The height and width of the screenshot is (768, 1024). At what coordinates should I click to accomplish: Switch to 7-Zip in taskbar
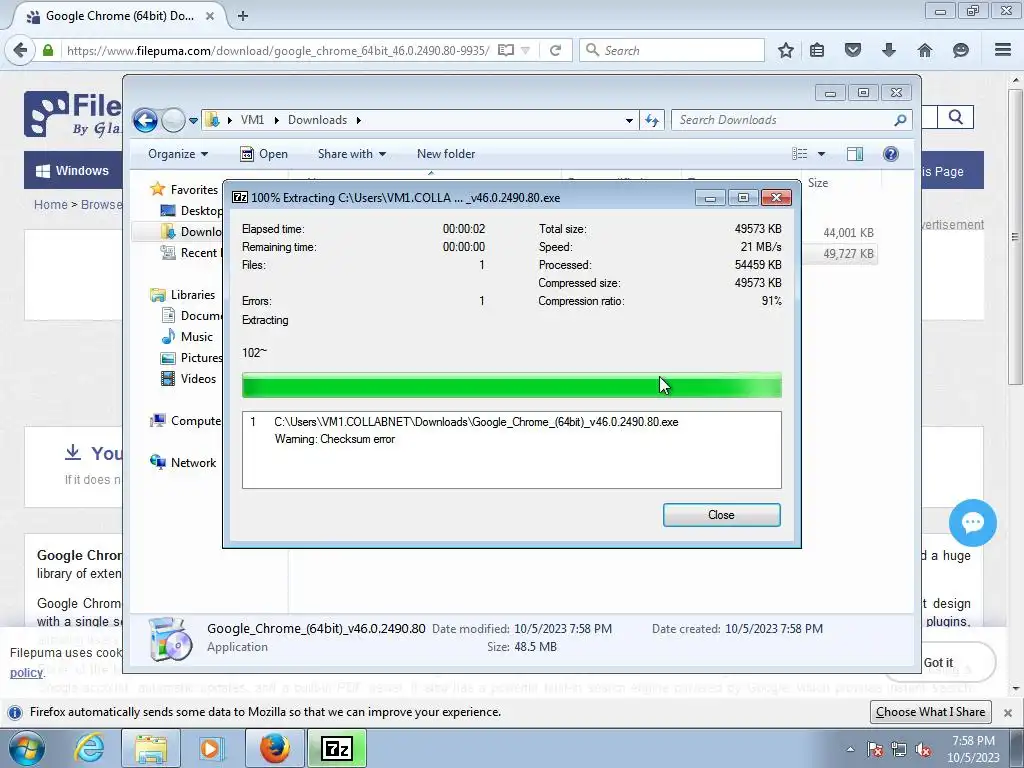(x=337, y=748)
